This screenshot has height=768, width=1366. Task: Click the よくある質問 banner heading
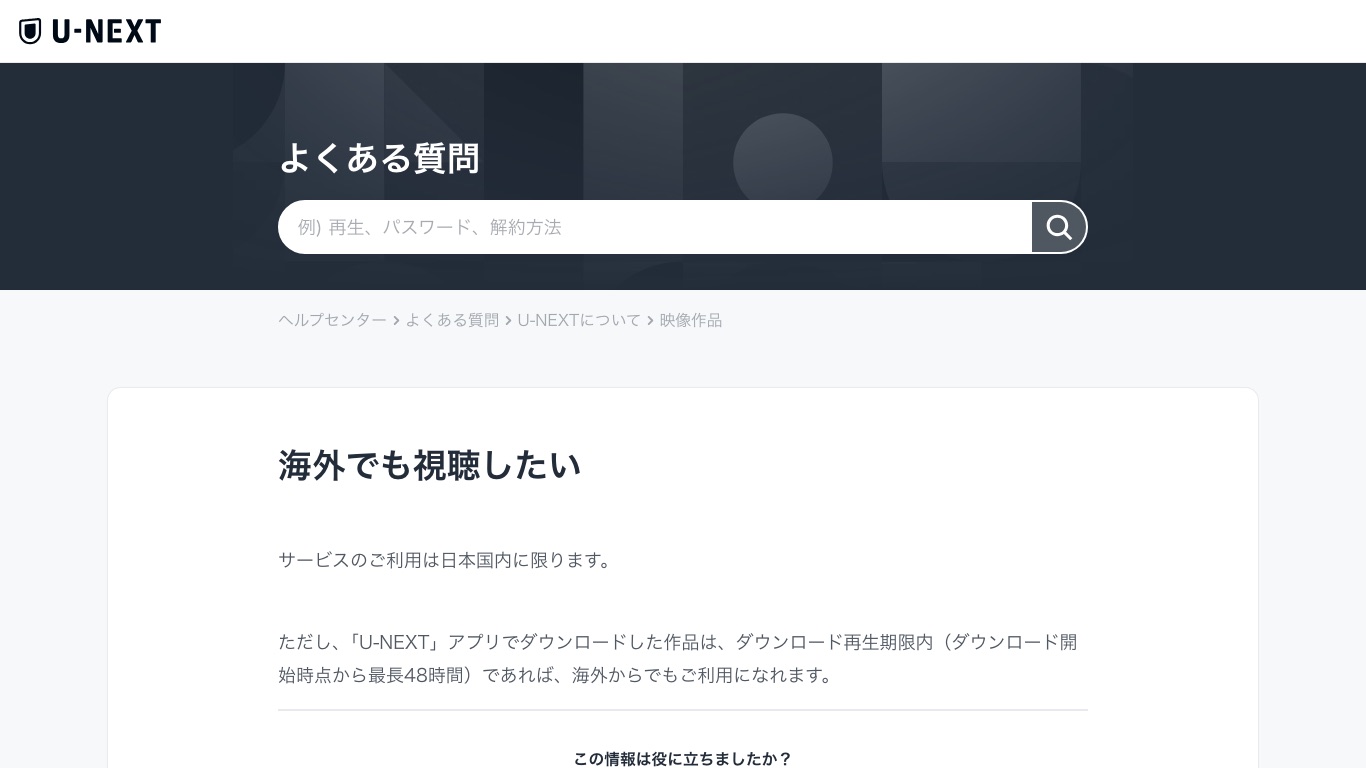point(379,158)
